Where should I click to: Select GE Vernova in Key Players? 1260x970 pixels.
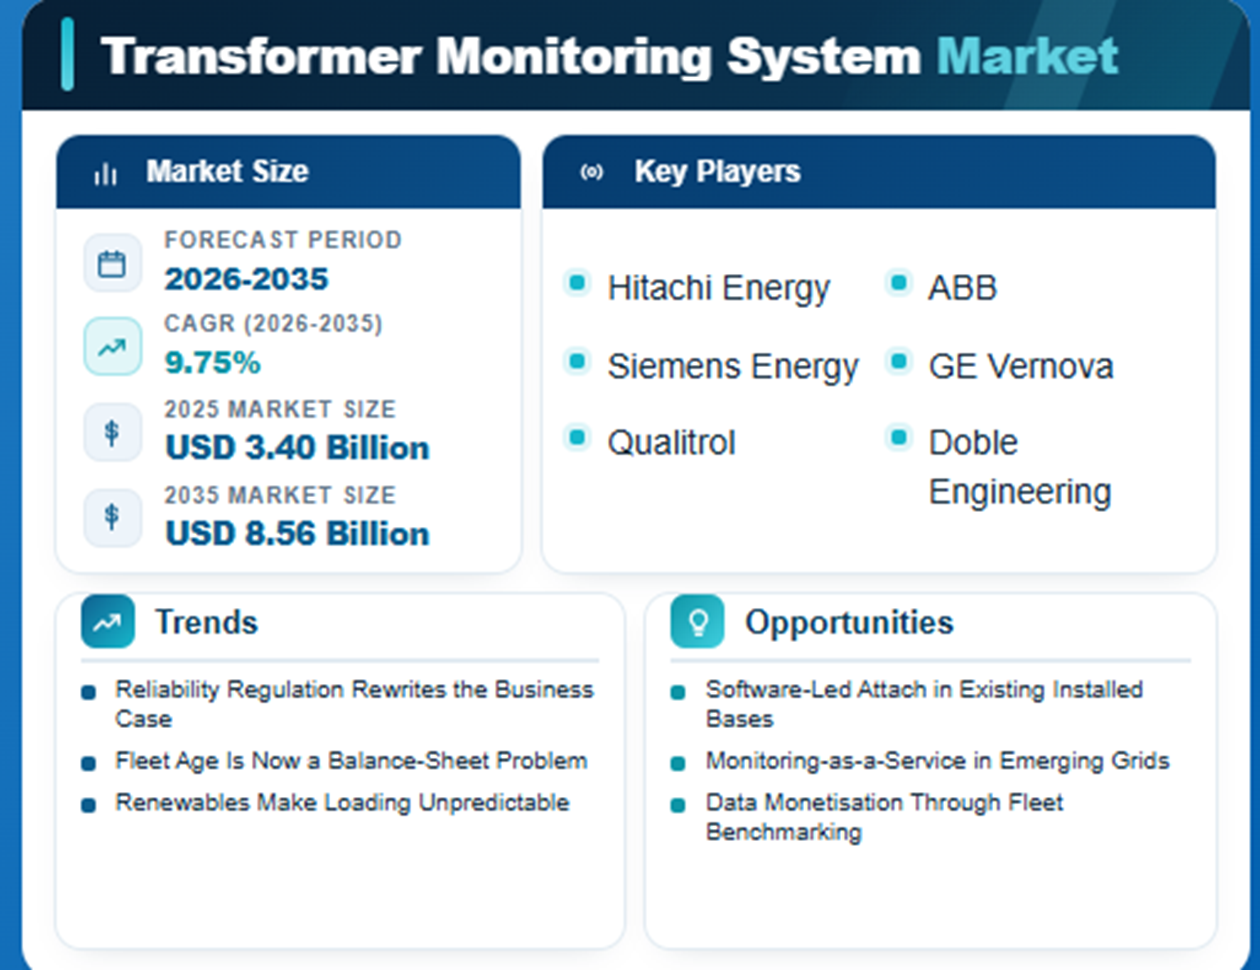click(1021, 367)
